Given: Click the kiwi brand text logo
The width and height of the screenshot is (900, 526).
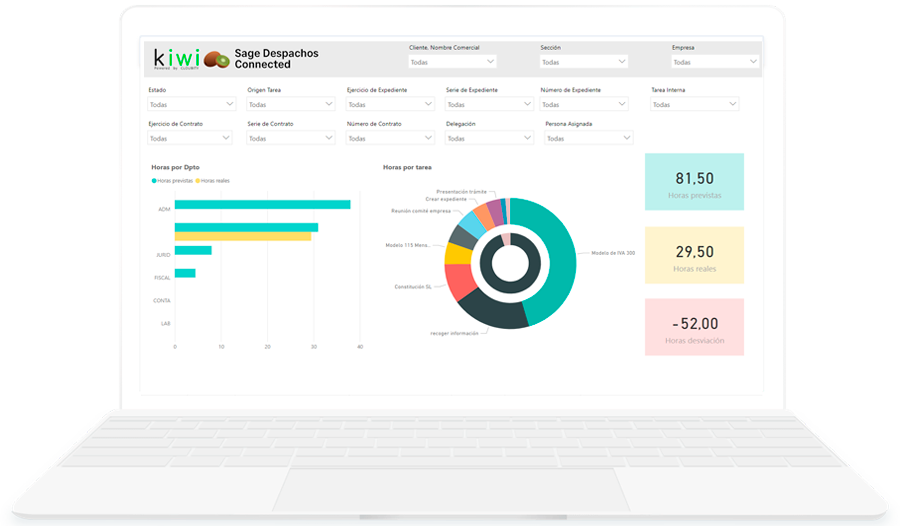Looking at the screenshot, I should click(176, 58).
